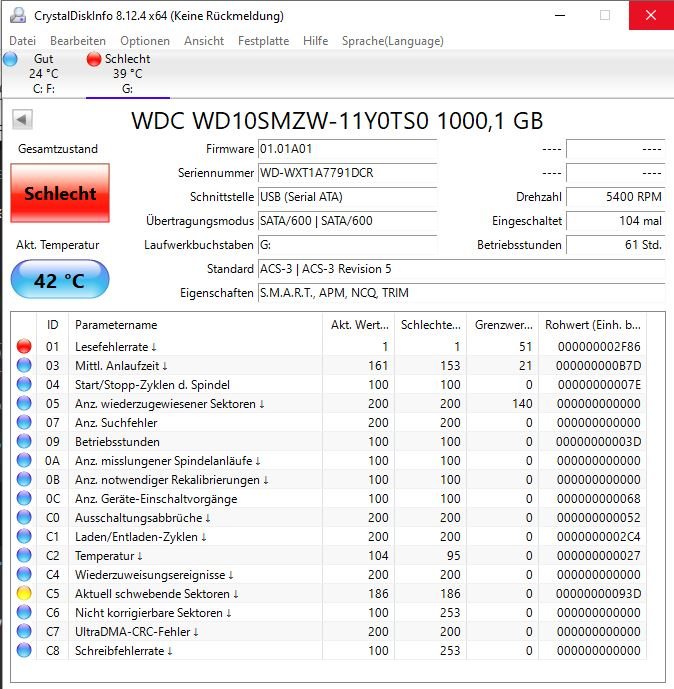Screen dimensions: 674x689
Task: Click yellow warning icon of Aktuell schwebende Sektoren
Action: [x=24, y=593]
